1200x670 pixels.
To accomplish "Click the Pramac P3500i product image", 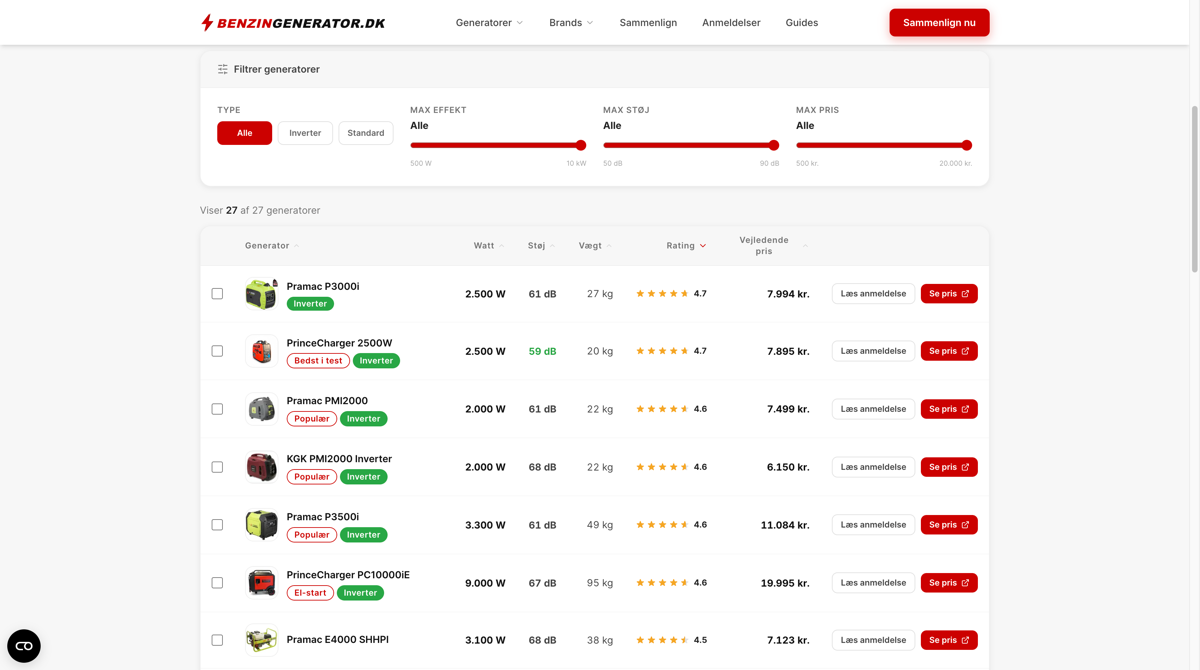I will [261, 525].
